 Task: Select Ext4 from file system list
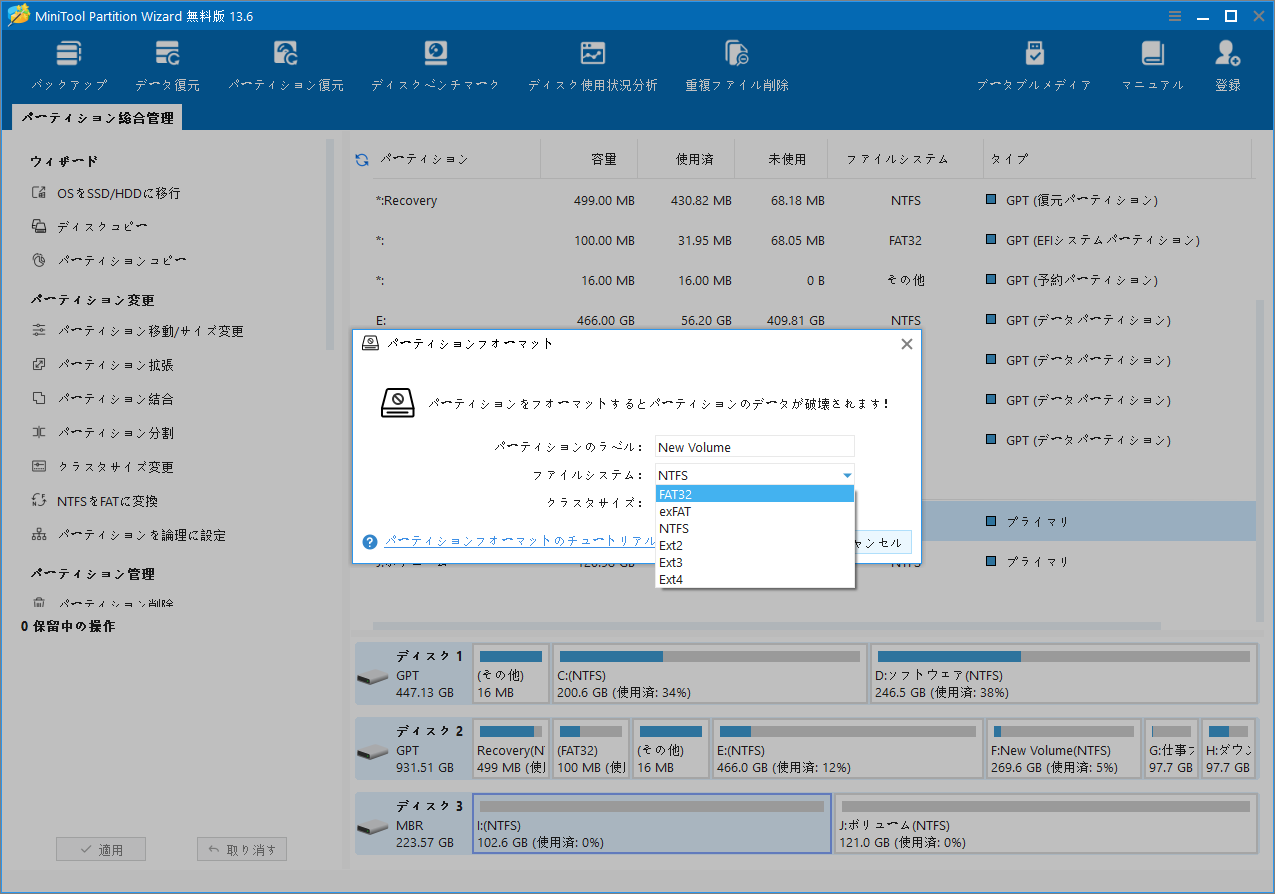tap(755, 579)
